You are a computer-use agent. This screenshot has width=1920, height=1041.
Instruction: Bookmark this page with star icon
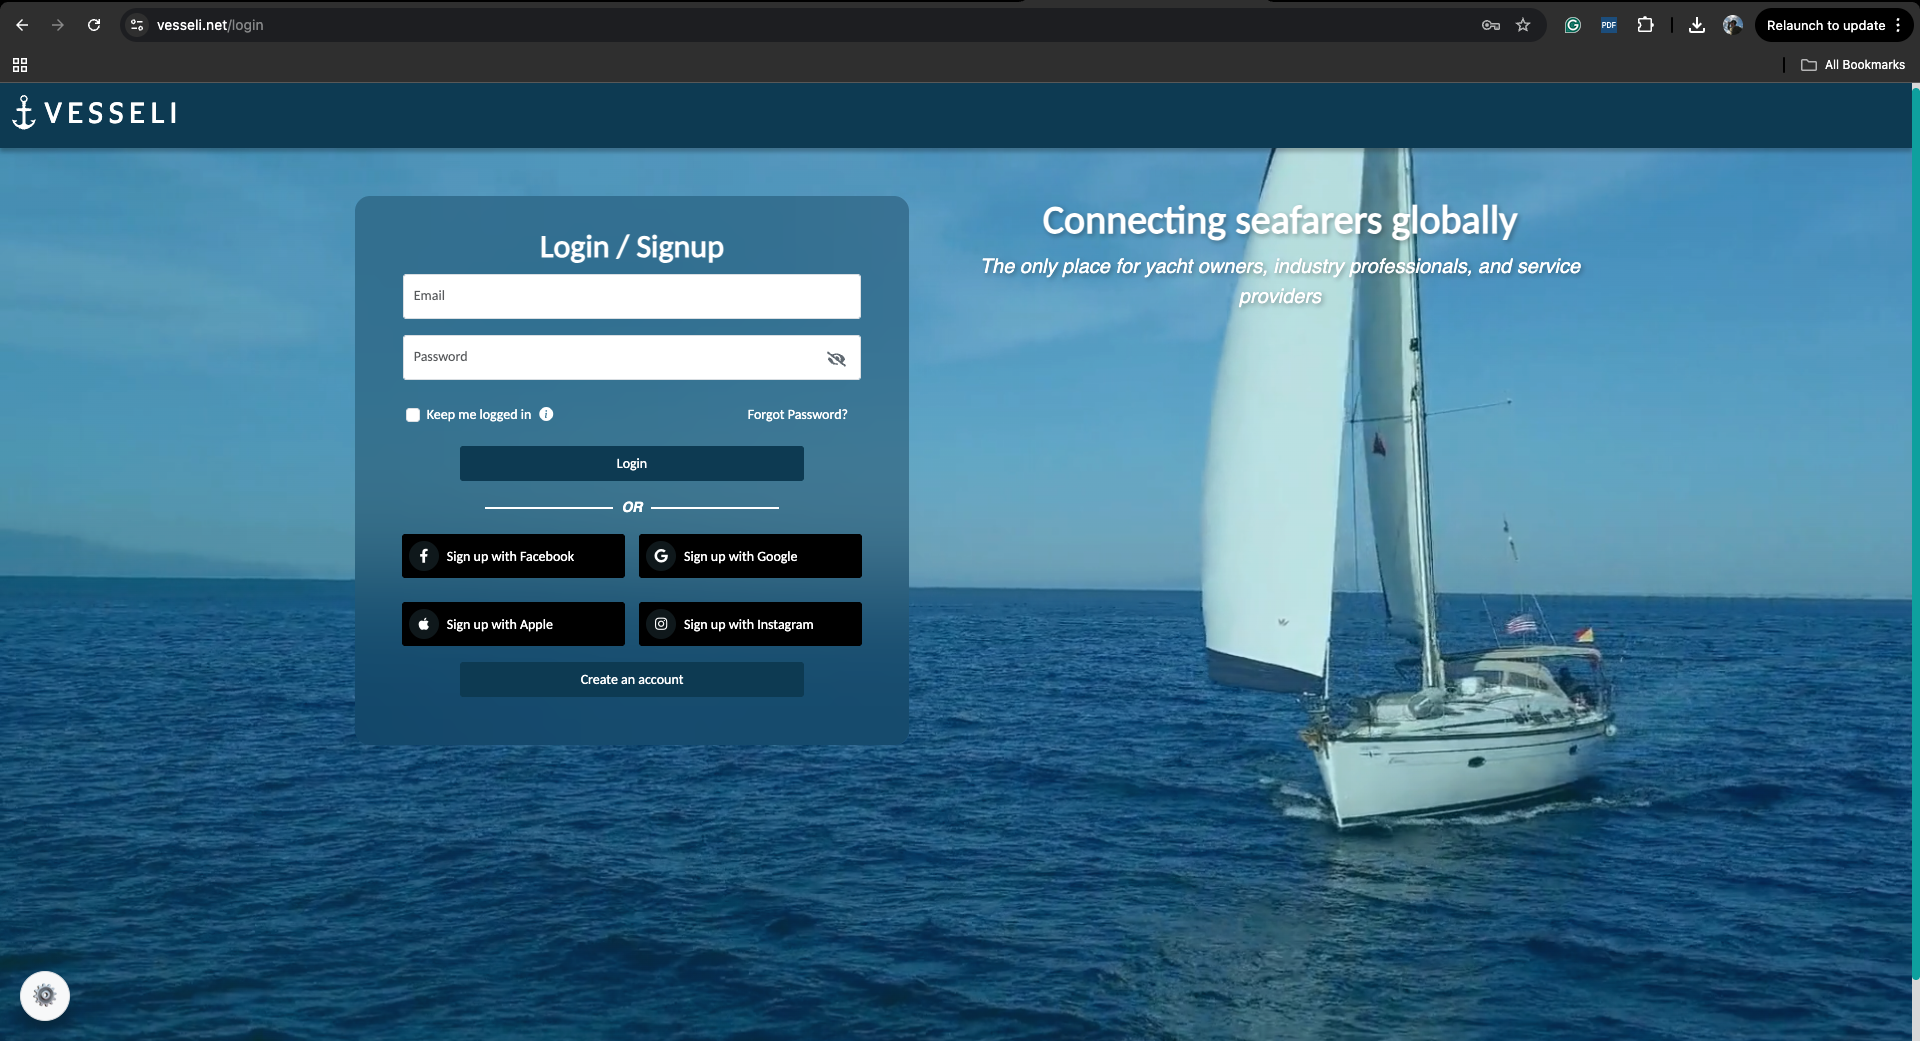[x=1523, y=25]
